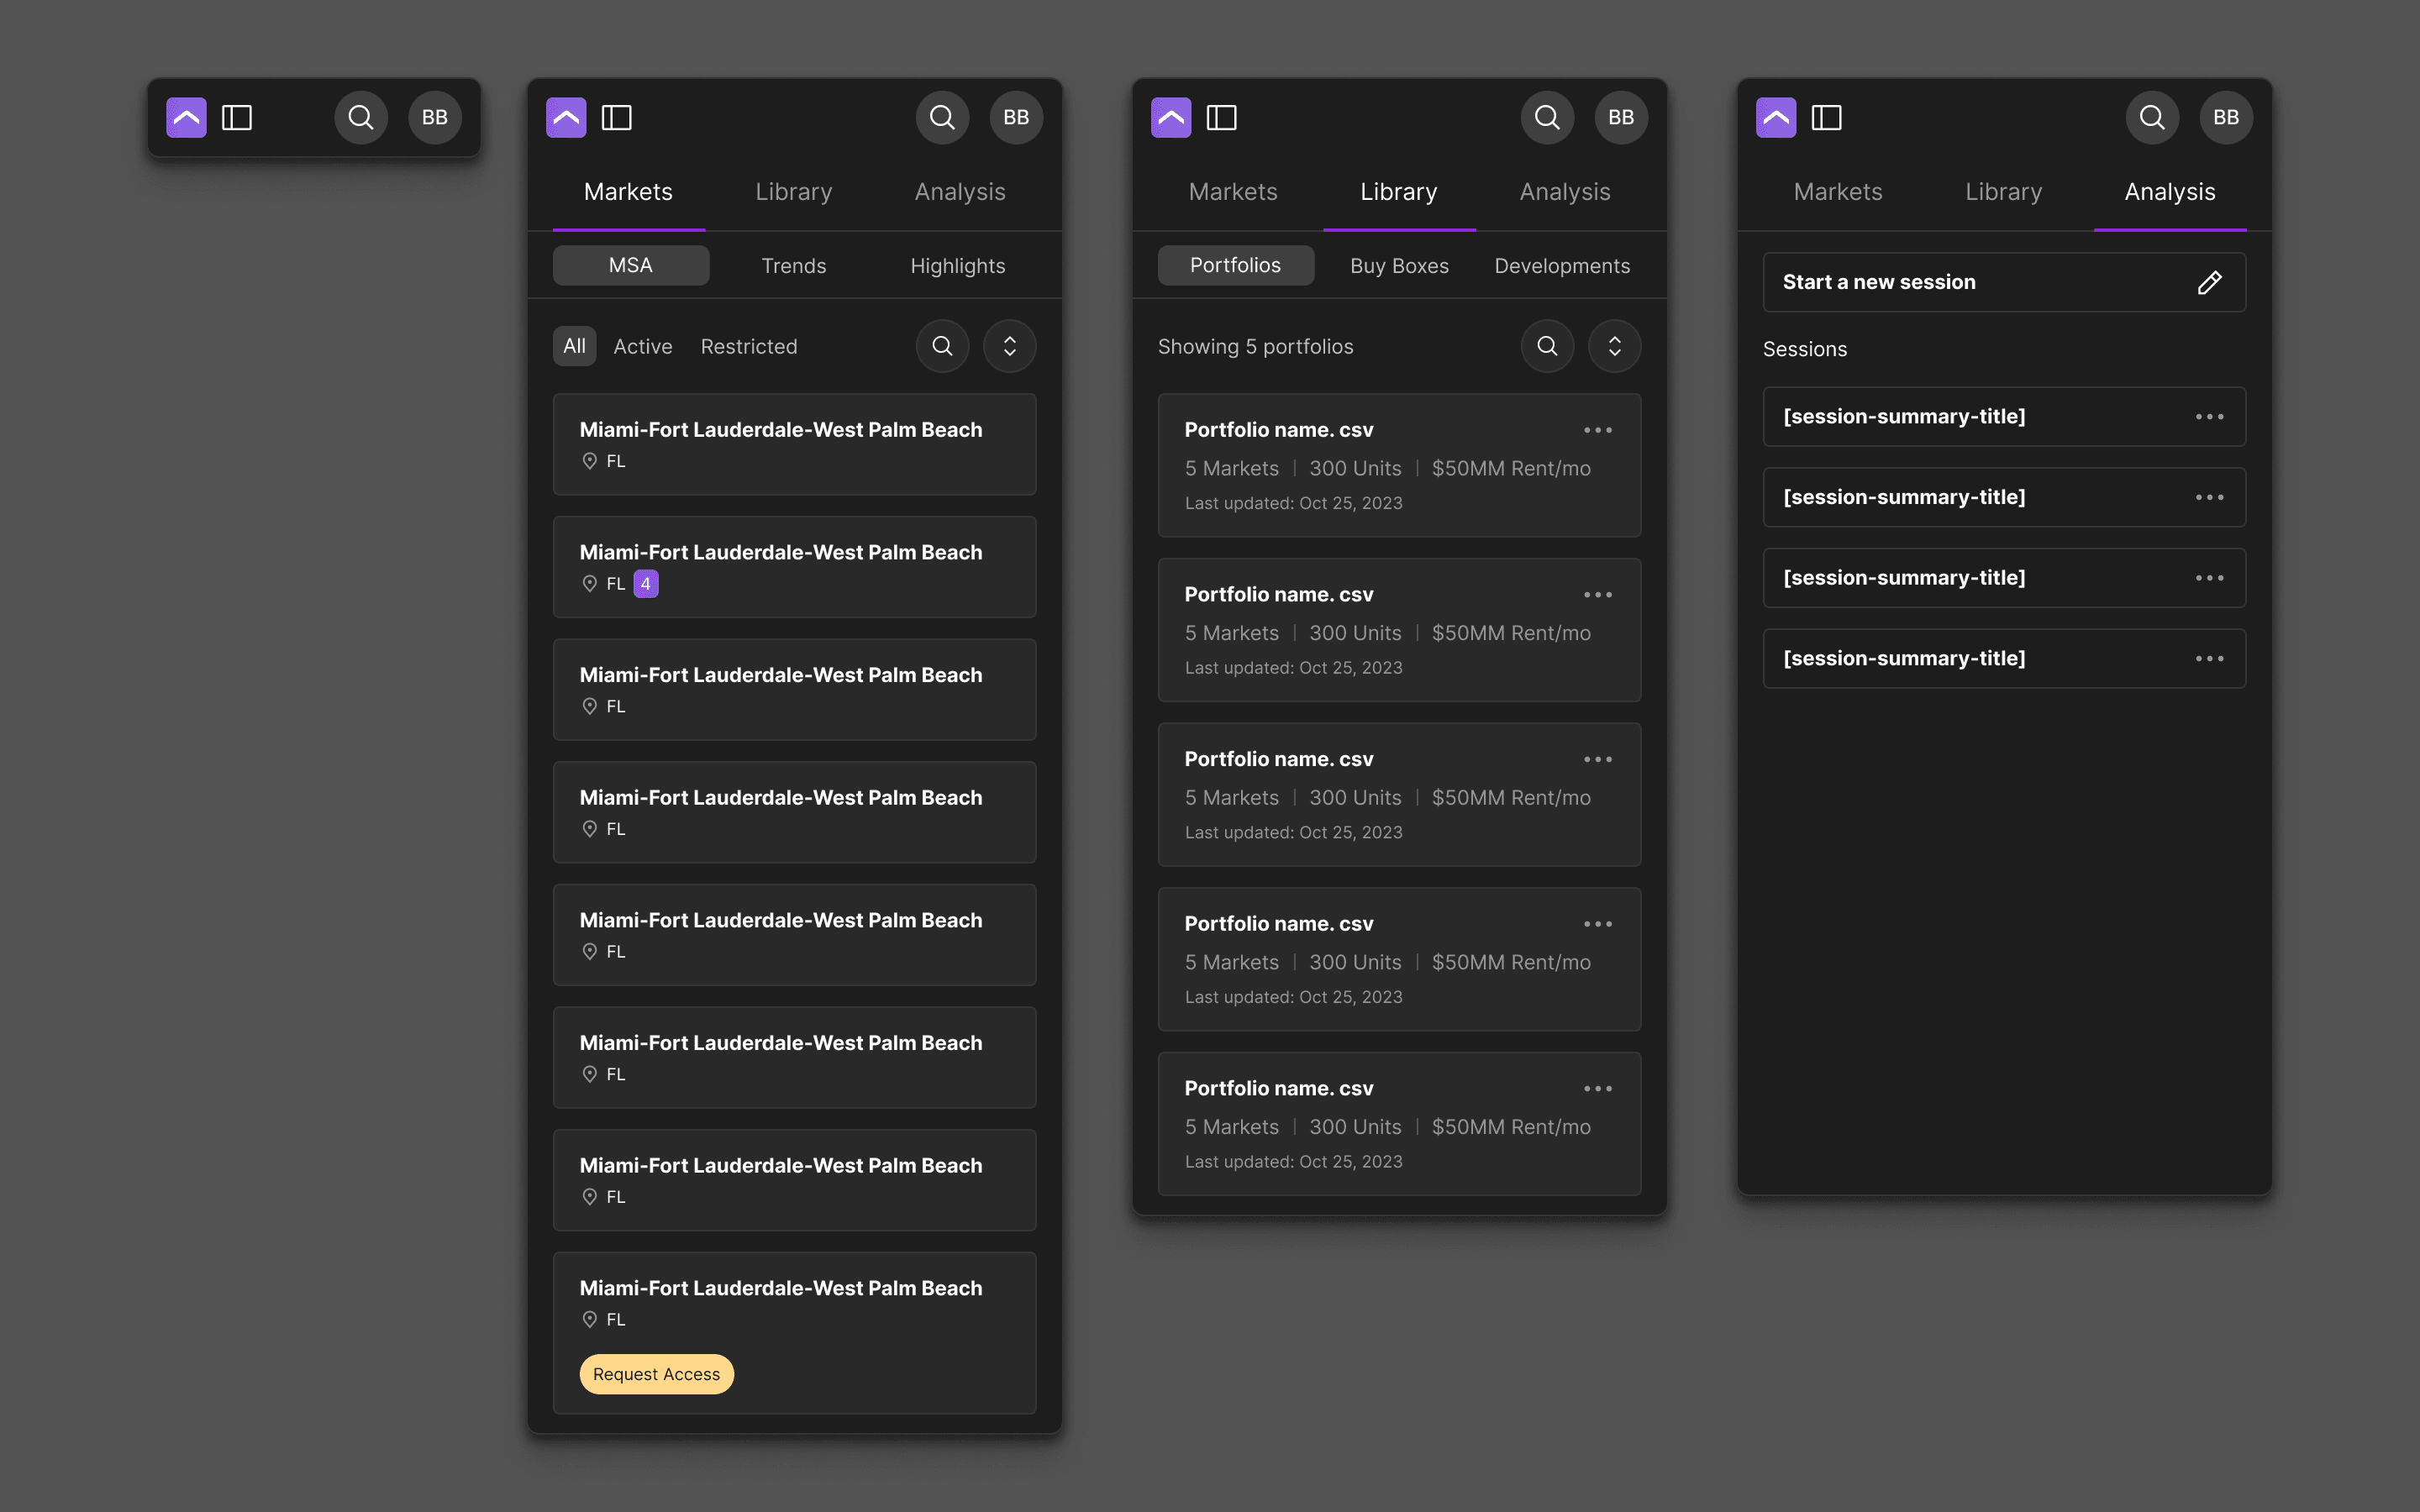Switch to the Developments sub-tab
The image size is (2420, 1512).
[x=1562, y=266]
